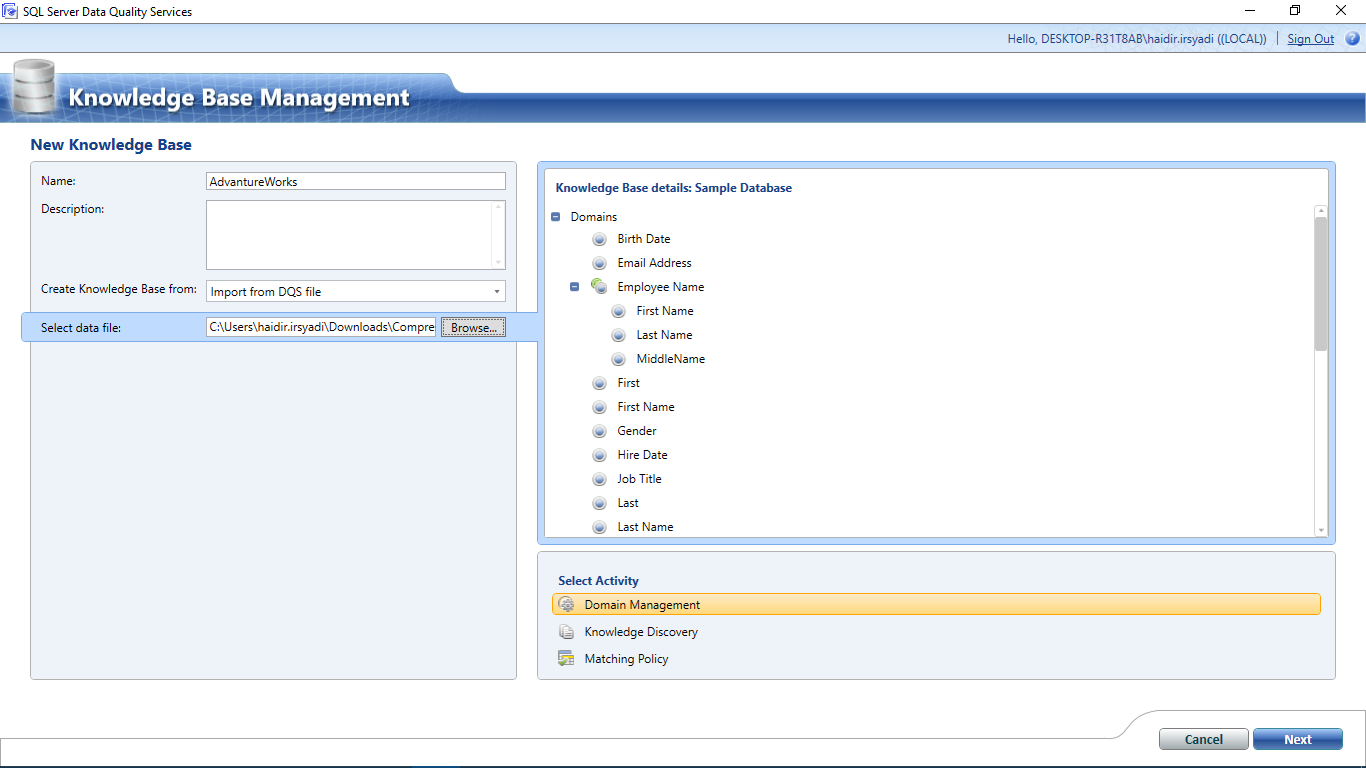The height and width of the screenshot is (768, 1366).
Task: Click the Hire Date domain icon
Action: pos(599,454)
